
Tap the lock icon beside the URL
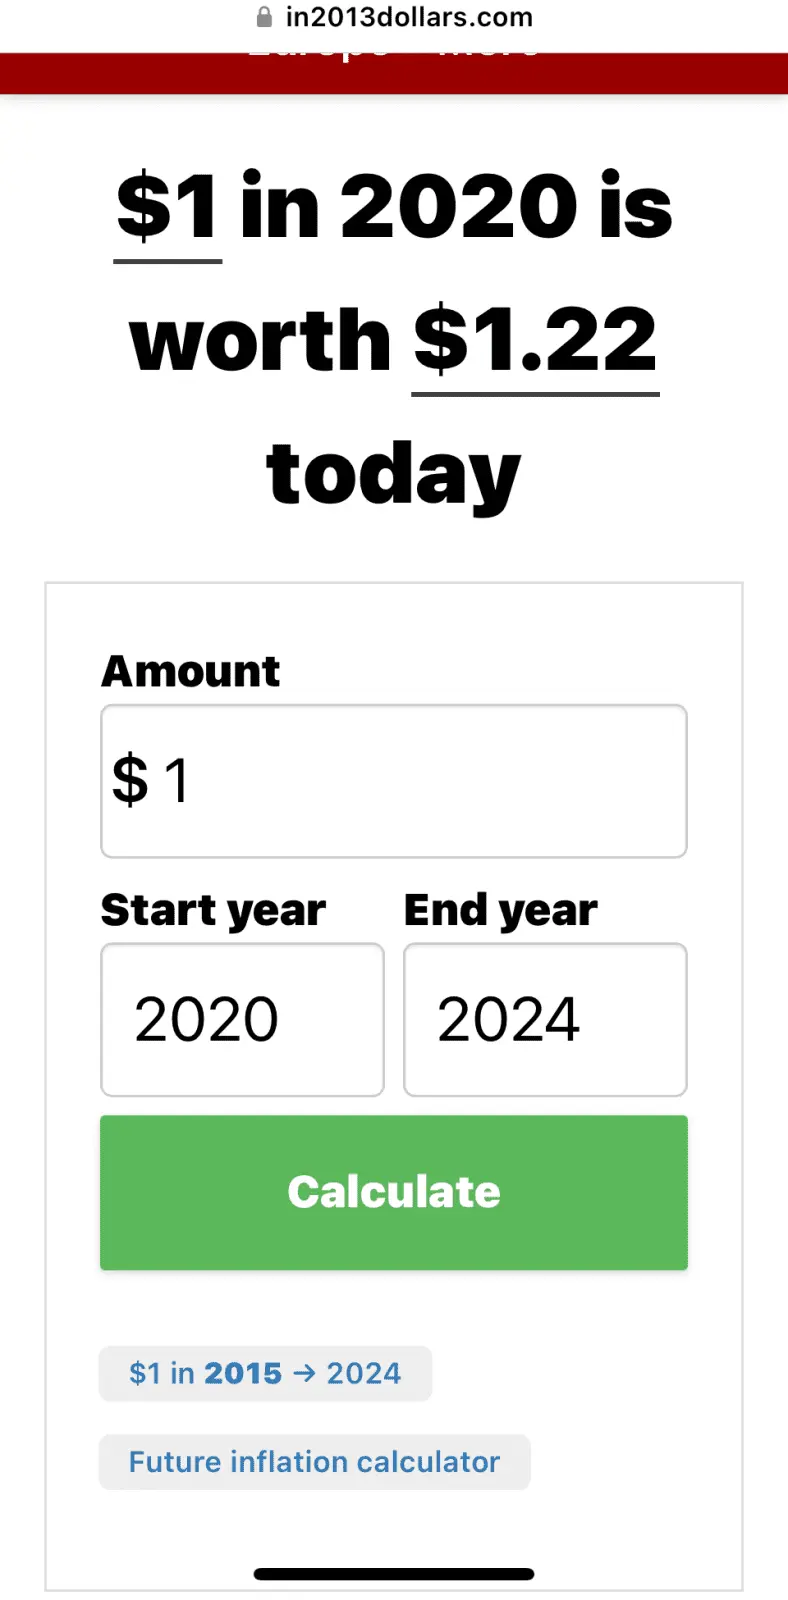(264, 17)
